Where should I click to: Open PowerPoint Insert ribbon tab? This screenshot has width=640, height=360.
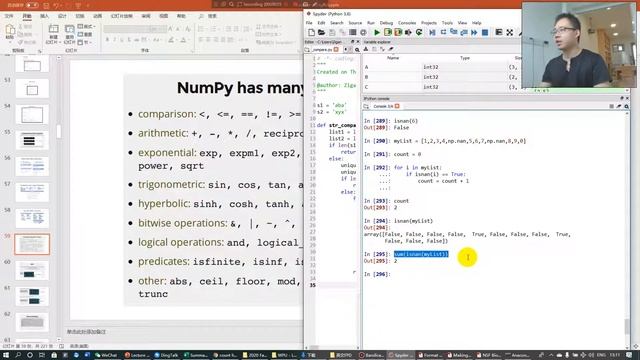tap(44, 16)
